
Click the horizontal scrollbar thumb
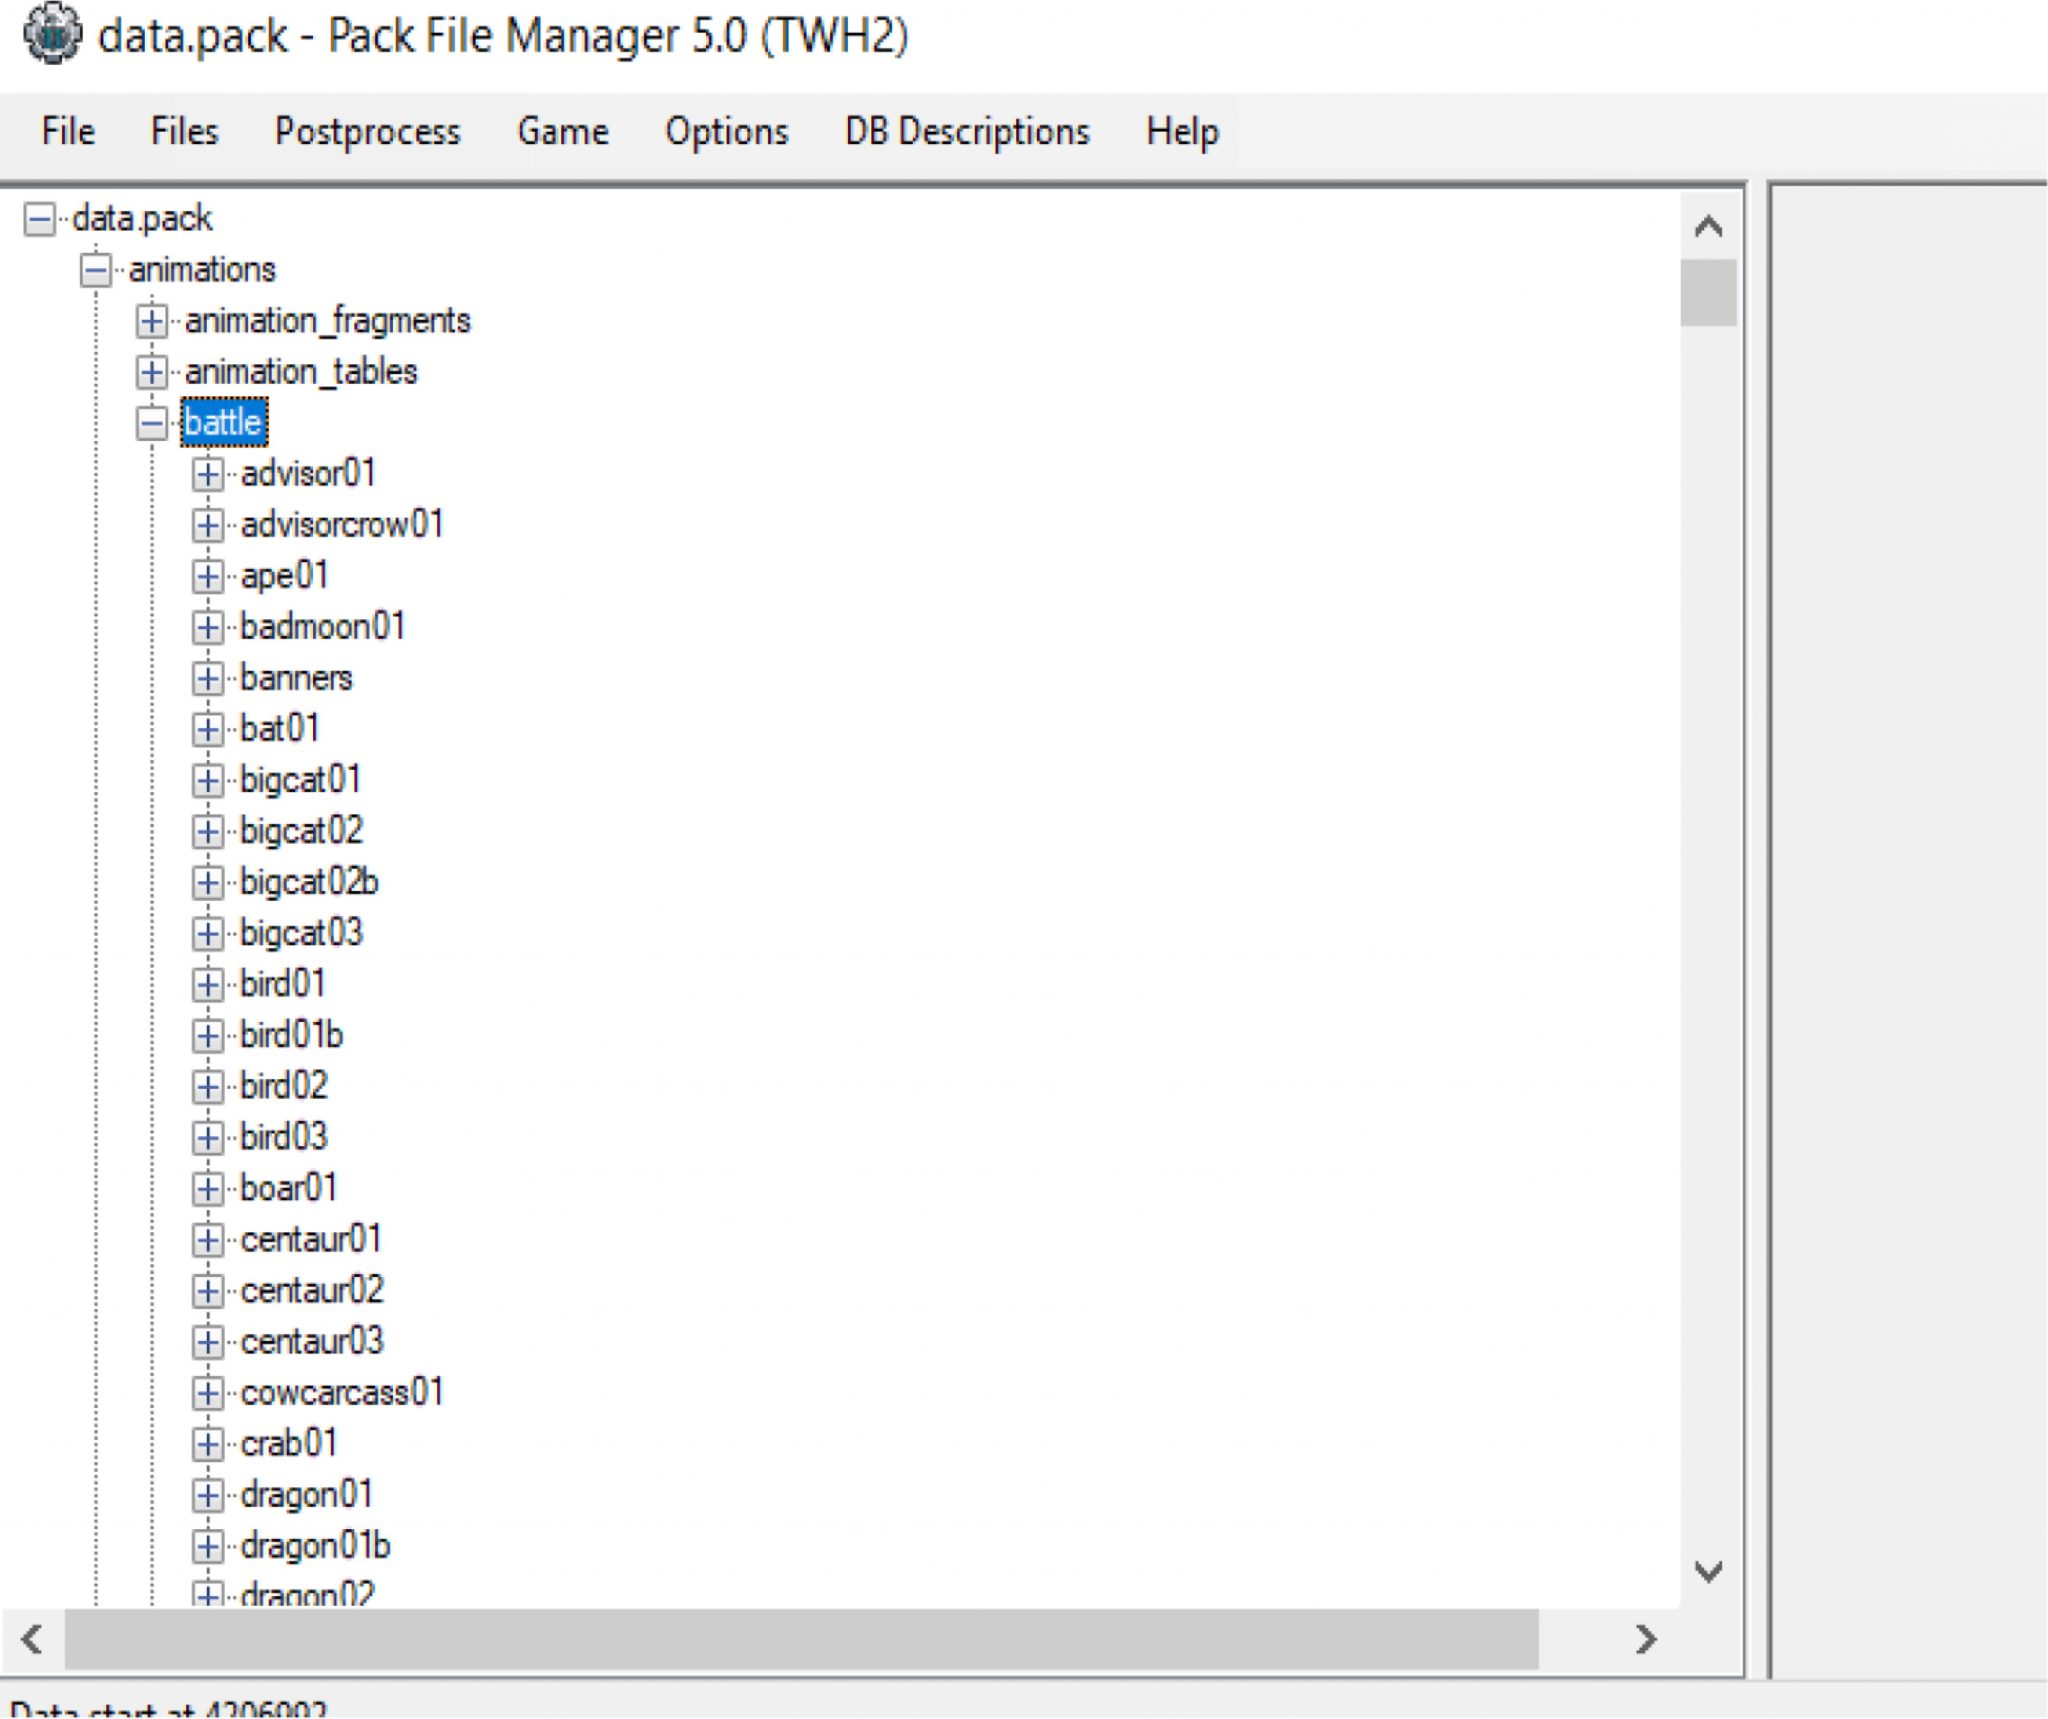tap(801, 1639)
